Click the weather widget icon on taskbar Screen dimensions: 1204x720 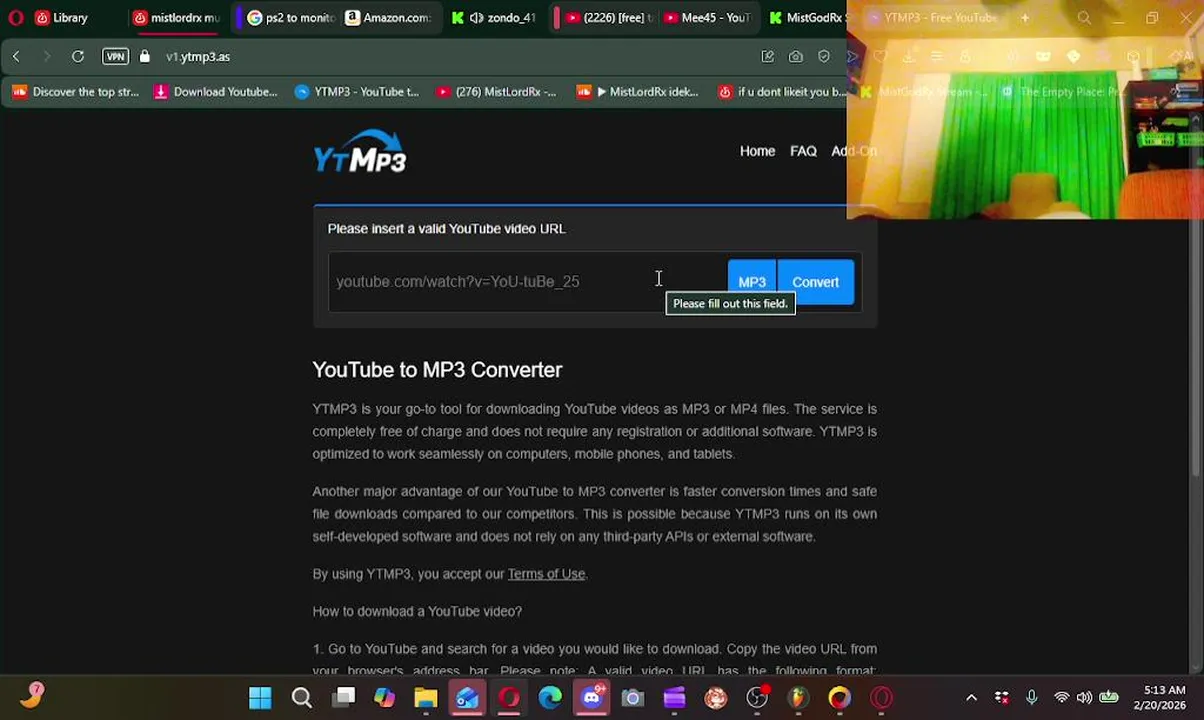[x=33, y=695]
